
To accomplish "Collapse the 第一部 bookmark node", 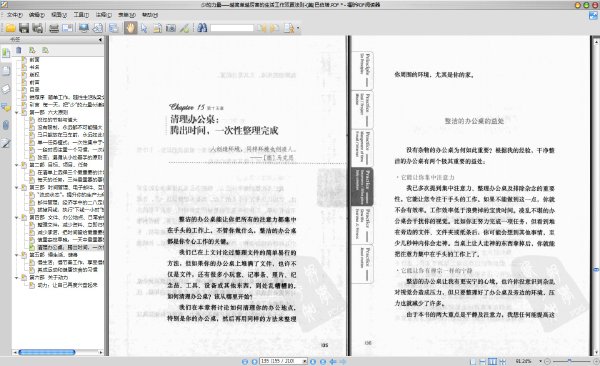I will 16,113.
